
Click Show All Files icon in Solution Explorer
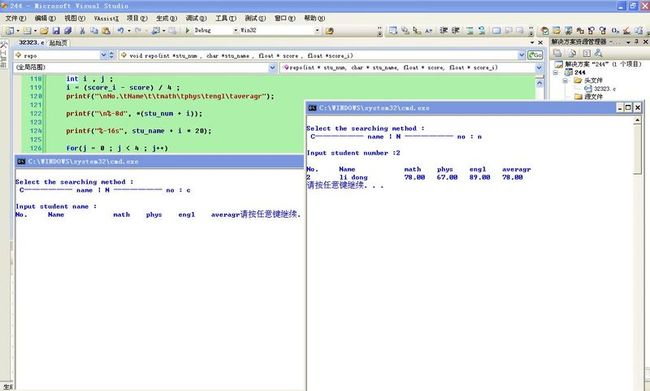pos(572,53)
